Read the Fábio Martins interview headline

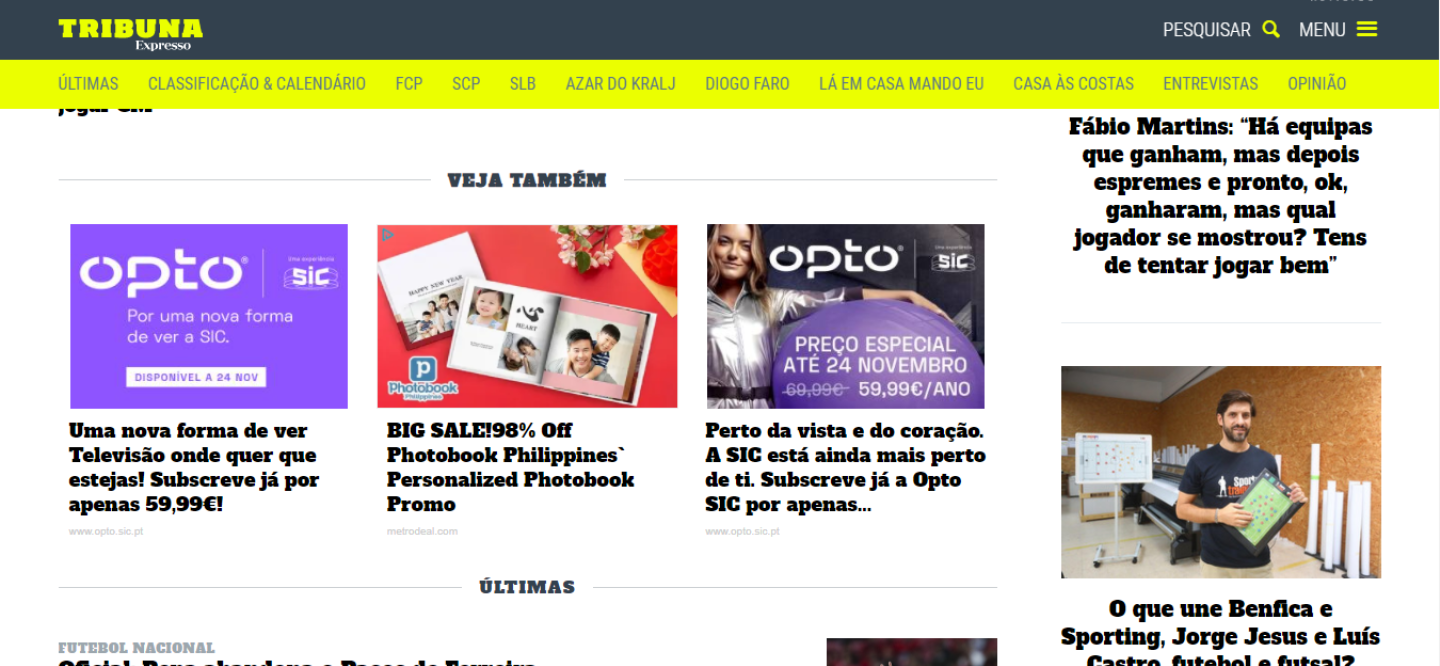(1221, 196)
